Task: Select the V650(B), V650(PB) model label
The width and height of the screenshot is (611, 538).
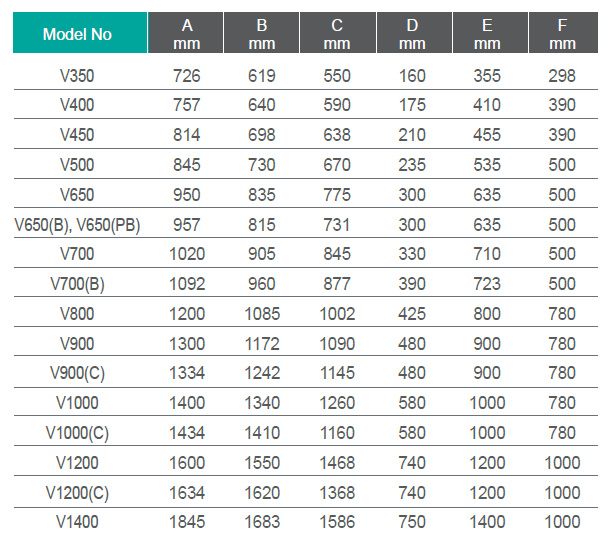Action: pos(77,225)
